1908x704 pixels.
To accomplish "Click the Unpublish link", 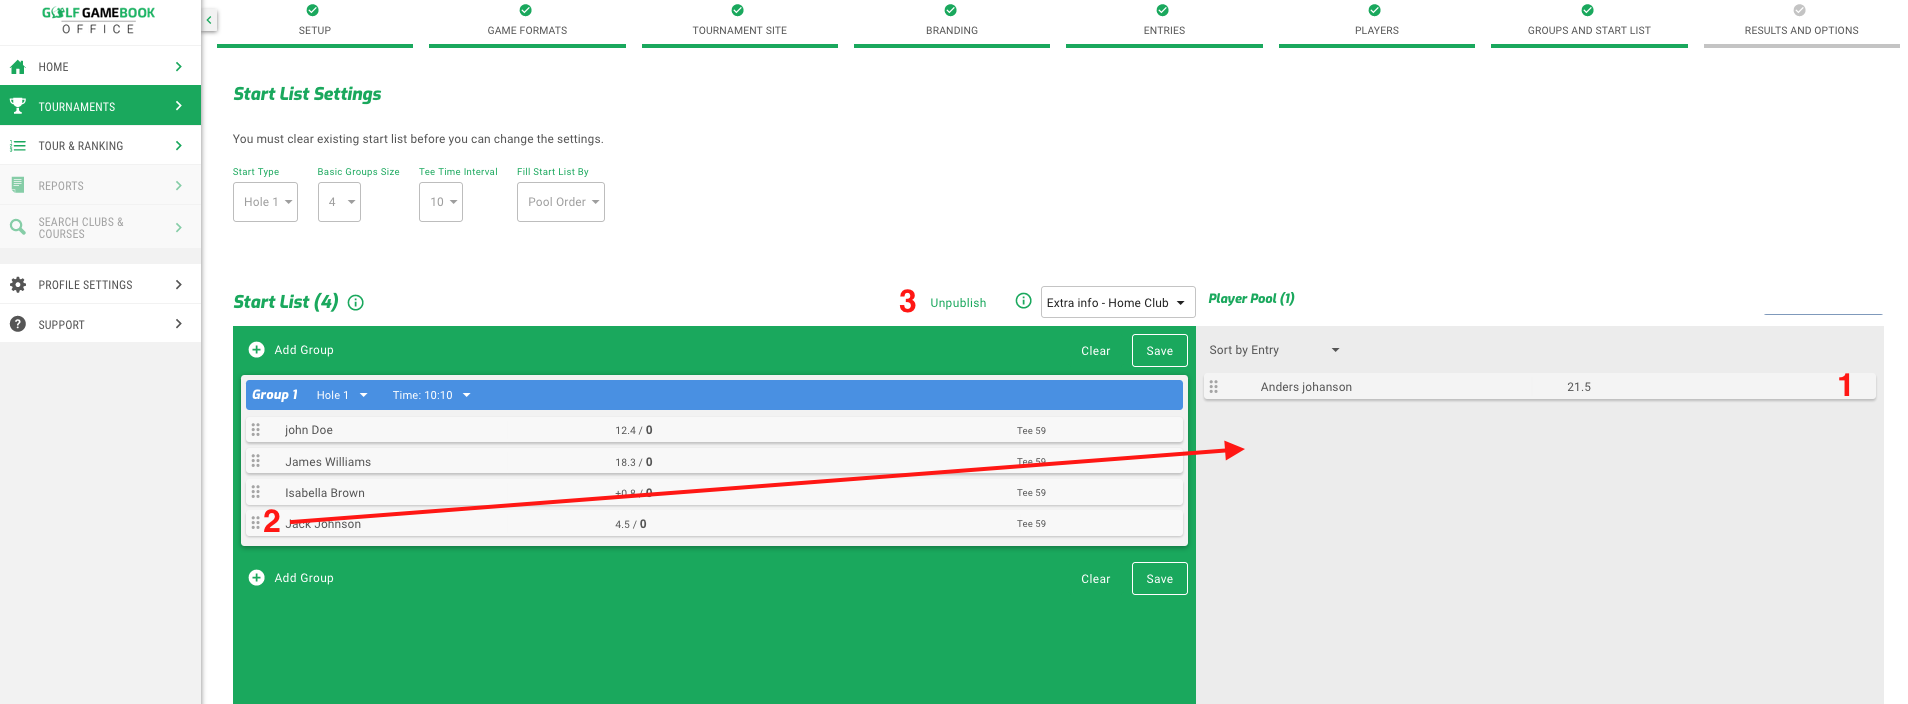I will (x=958, y=303).
